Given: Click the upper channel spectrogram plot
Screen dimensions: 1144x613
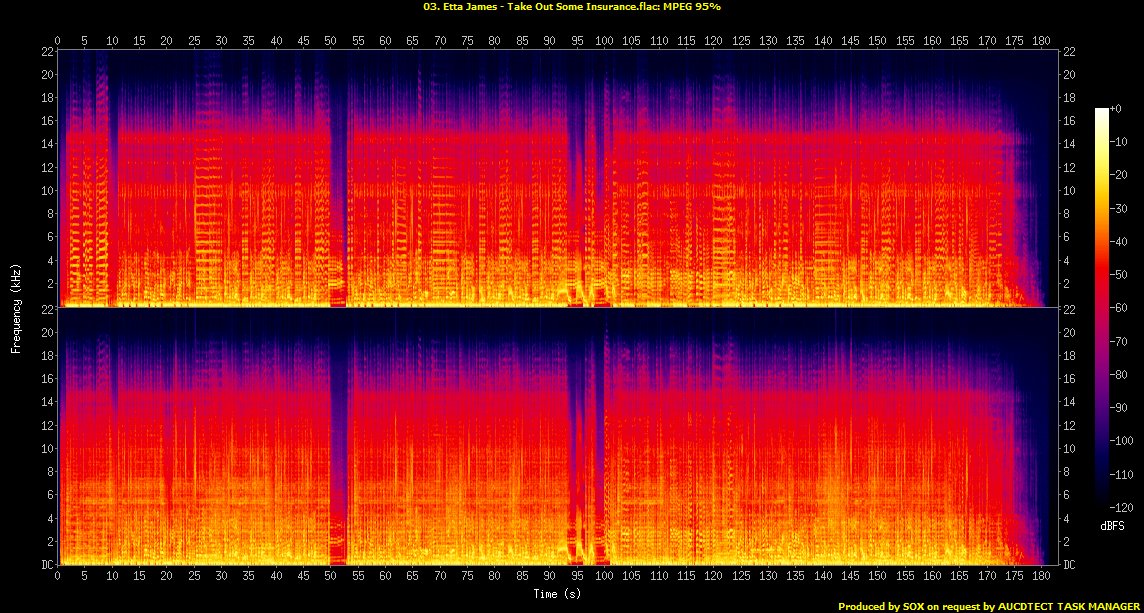Looking at the screenshot, I should 557,179.
